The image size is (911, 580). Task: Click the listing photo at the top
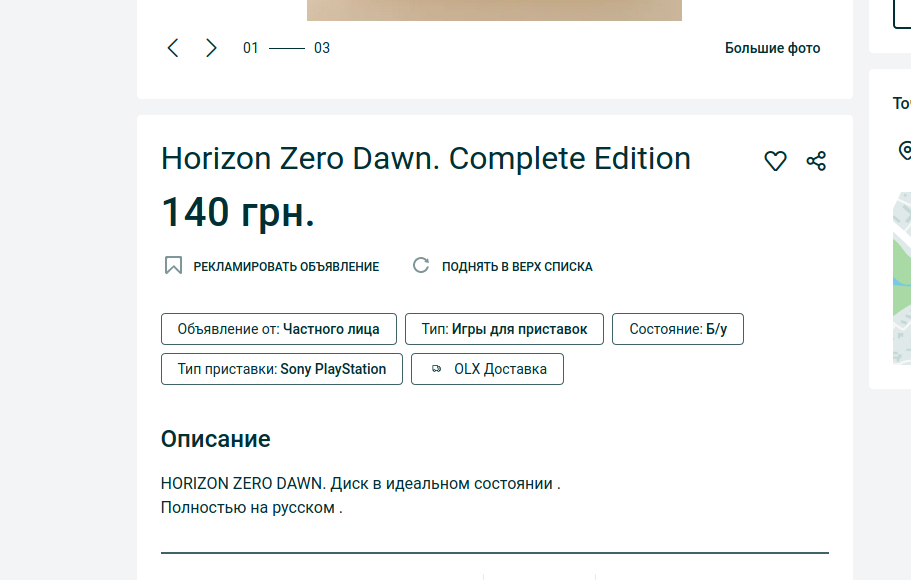coord(494,10)
